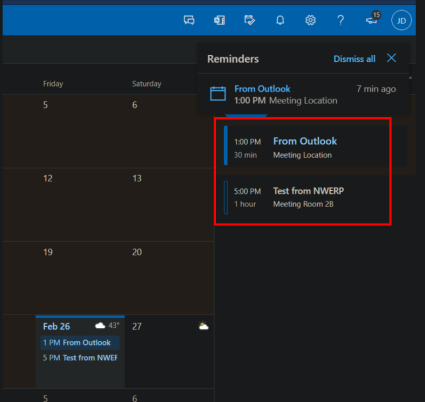Open the 1:00 PM From Outlook agenda item
The image size is (425, 402).
tap(315, 146)
